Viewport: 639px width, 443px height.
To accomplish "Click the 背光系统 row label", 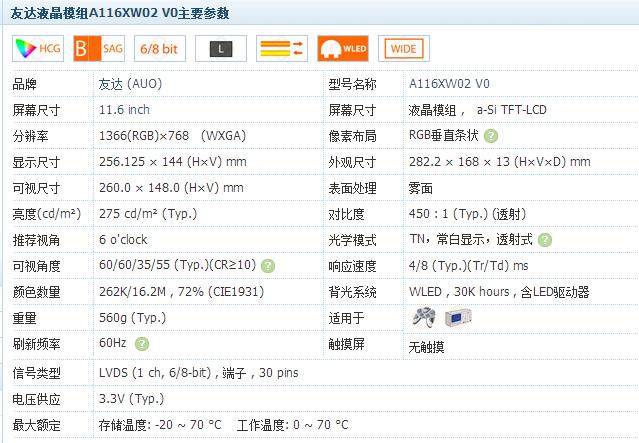I will tap(353, 292).
